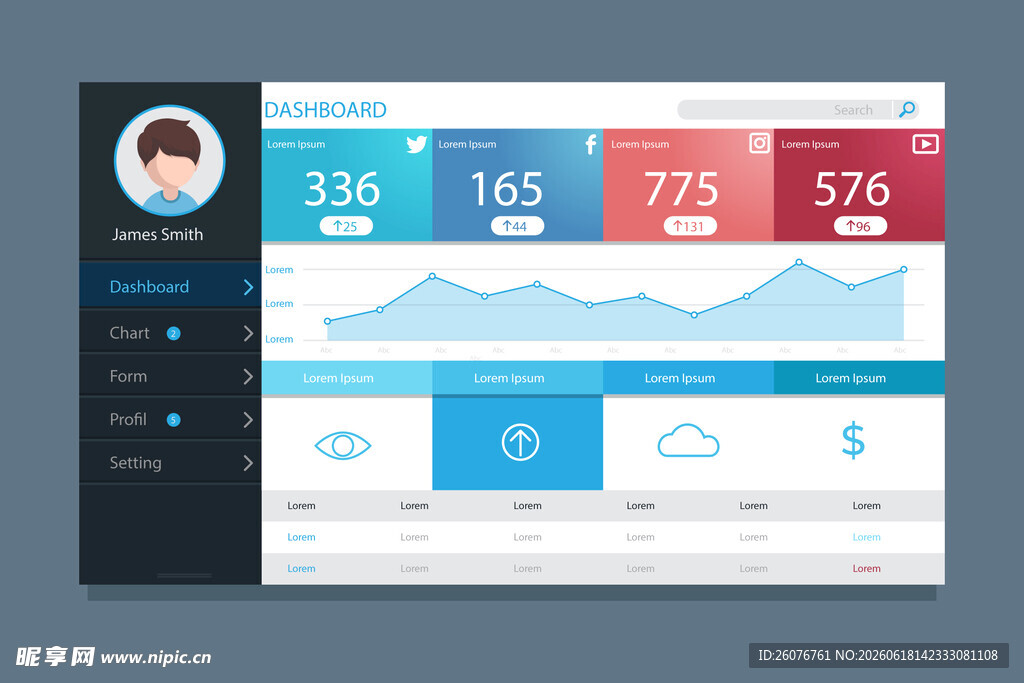Expand the Form menu chevron

point(248,377)
